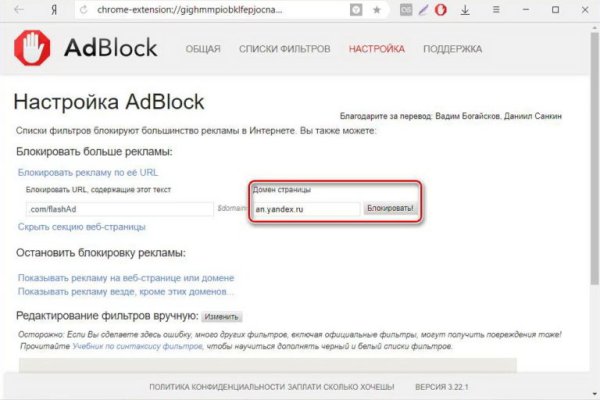Image resolution: width=600 pixels, height=400 pixels.
Task: Focus the URL text field containing com/flashAd
Action: [120, 209]
